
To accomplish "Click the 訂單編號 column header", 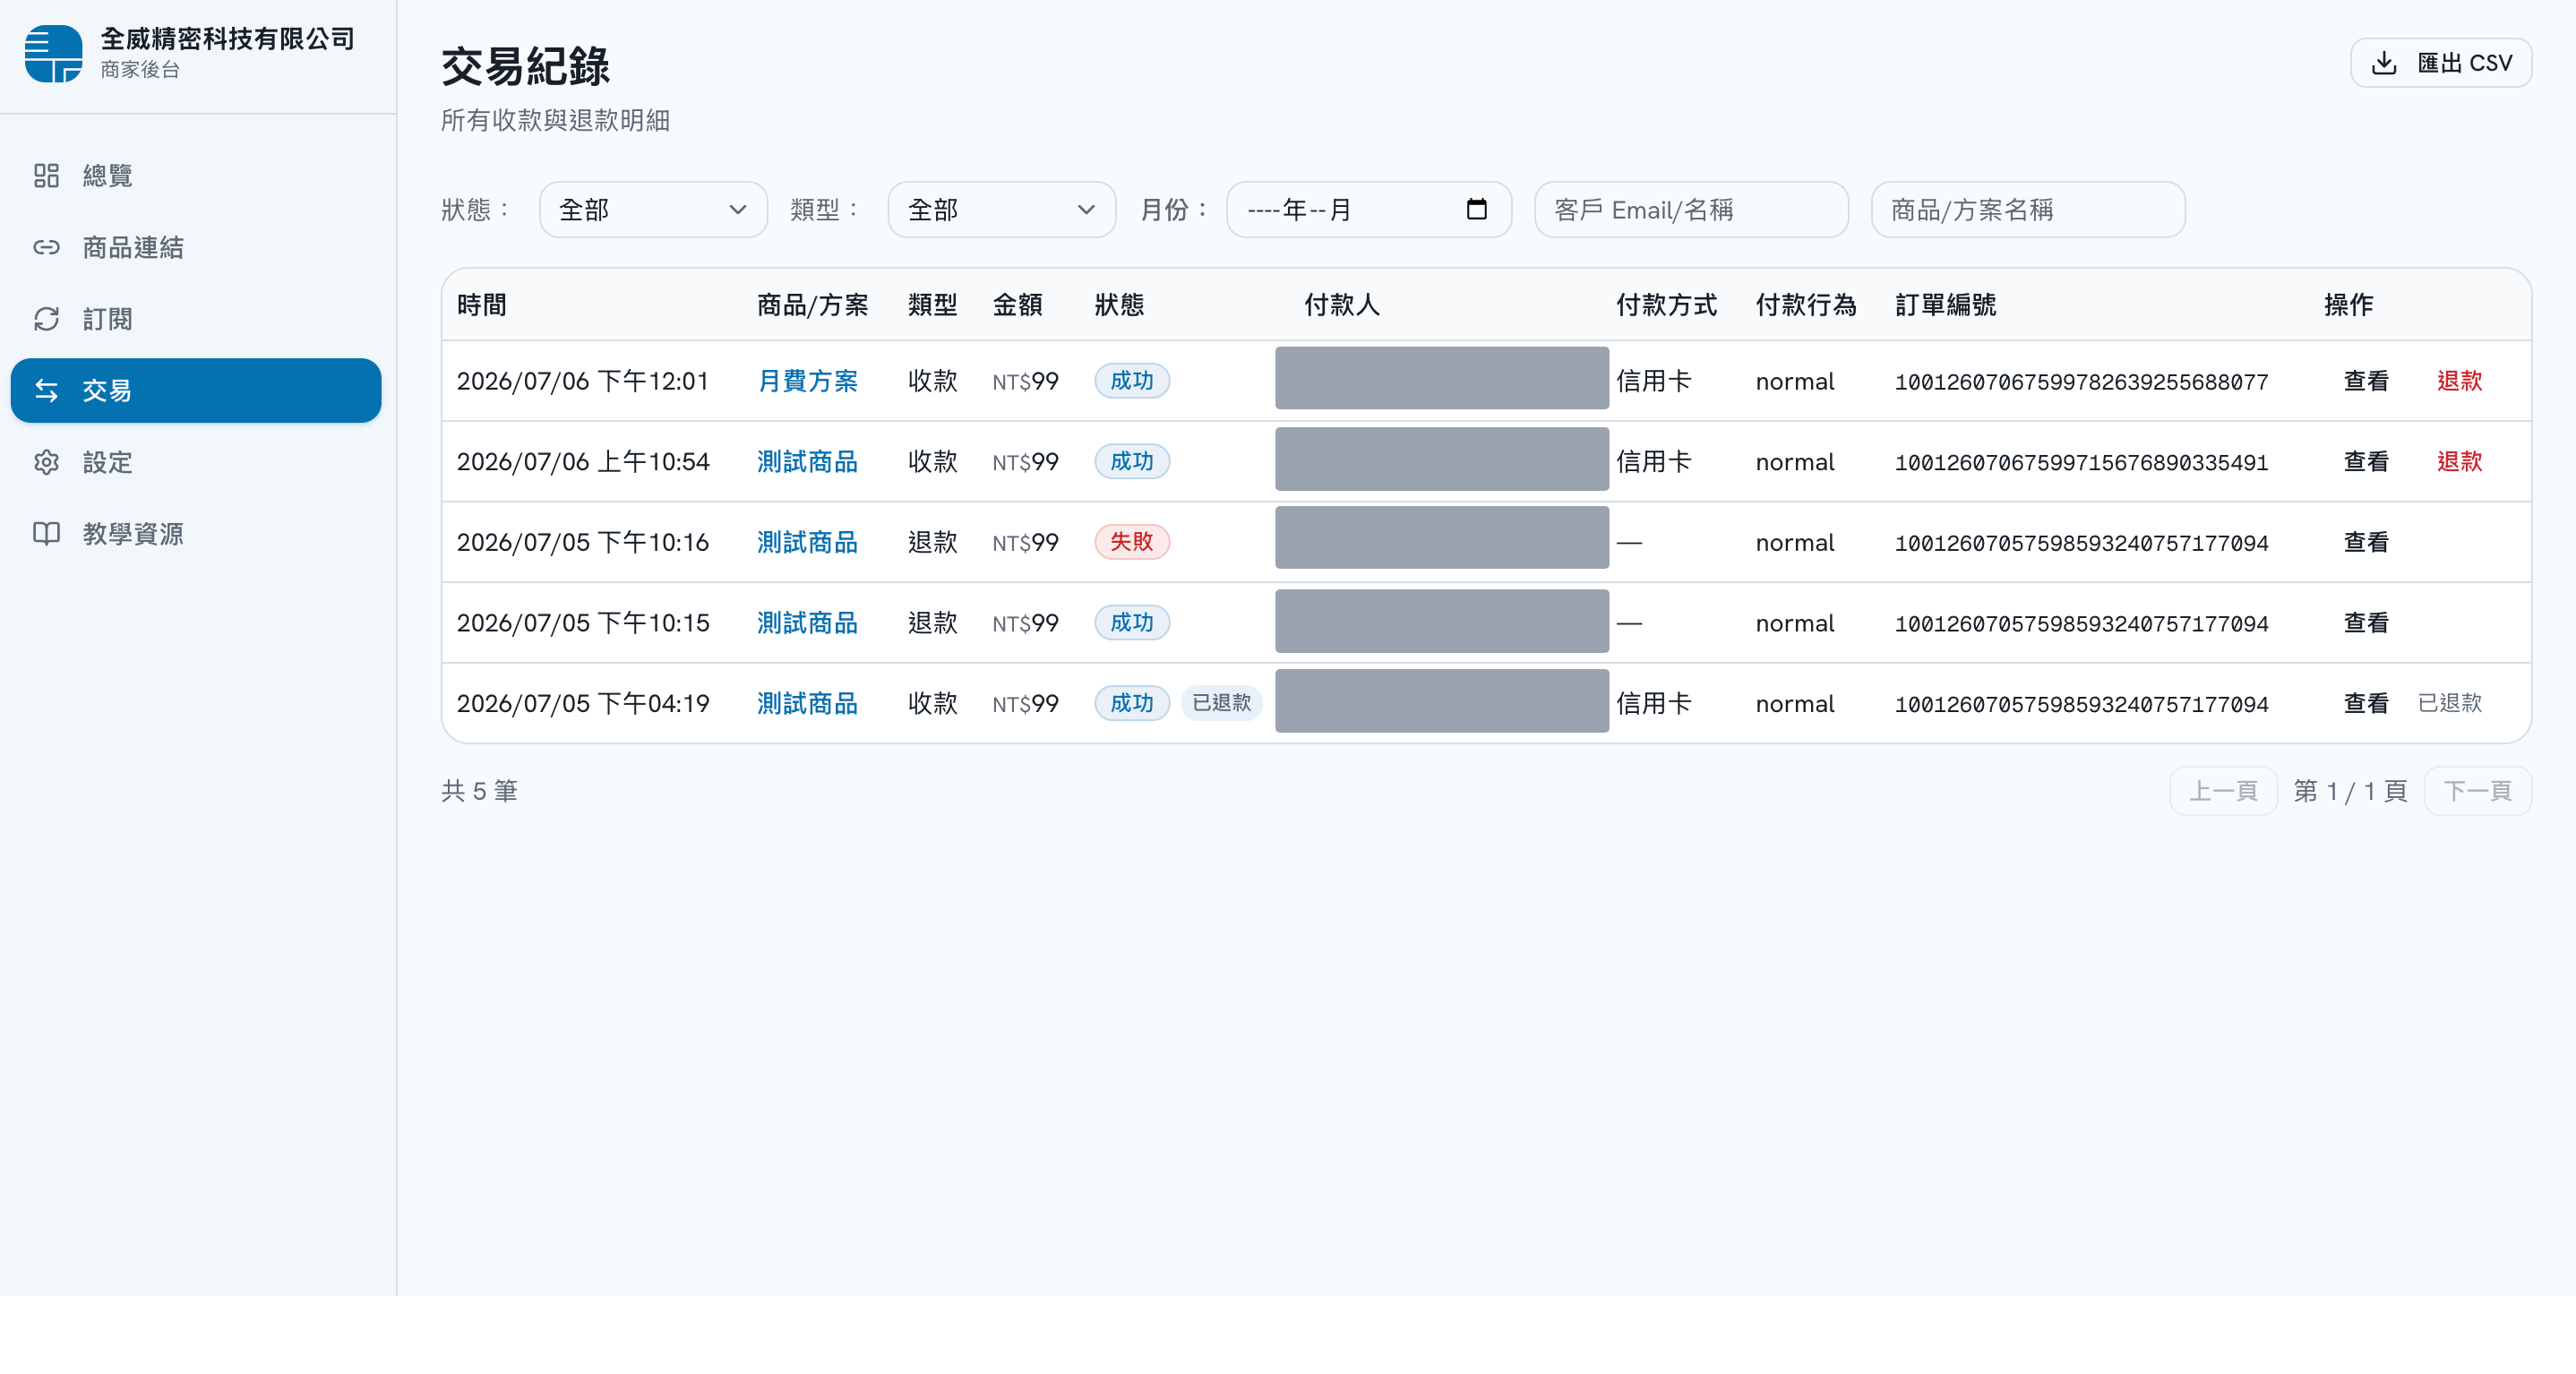I will click(1945, 305).
